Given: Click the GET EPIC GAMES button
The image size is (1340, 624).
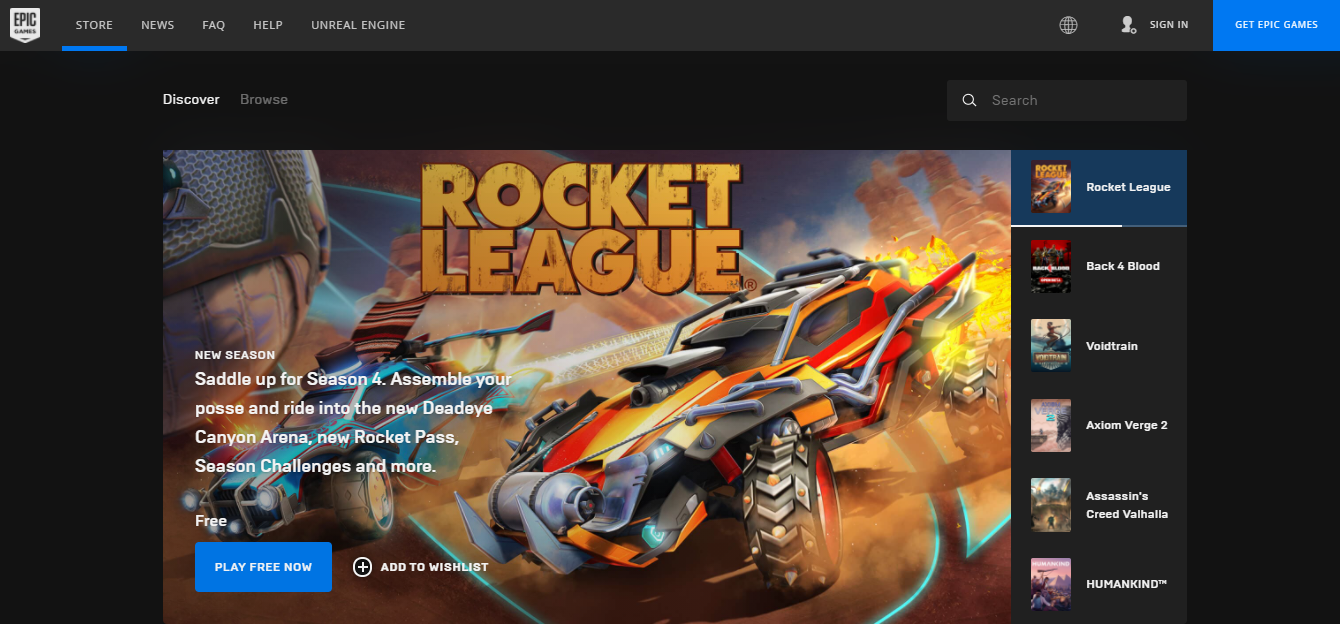Looking at the screenshot, I should coord(1276,25).
